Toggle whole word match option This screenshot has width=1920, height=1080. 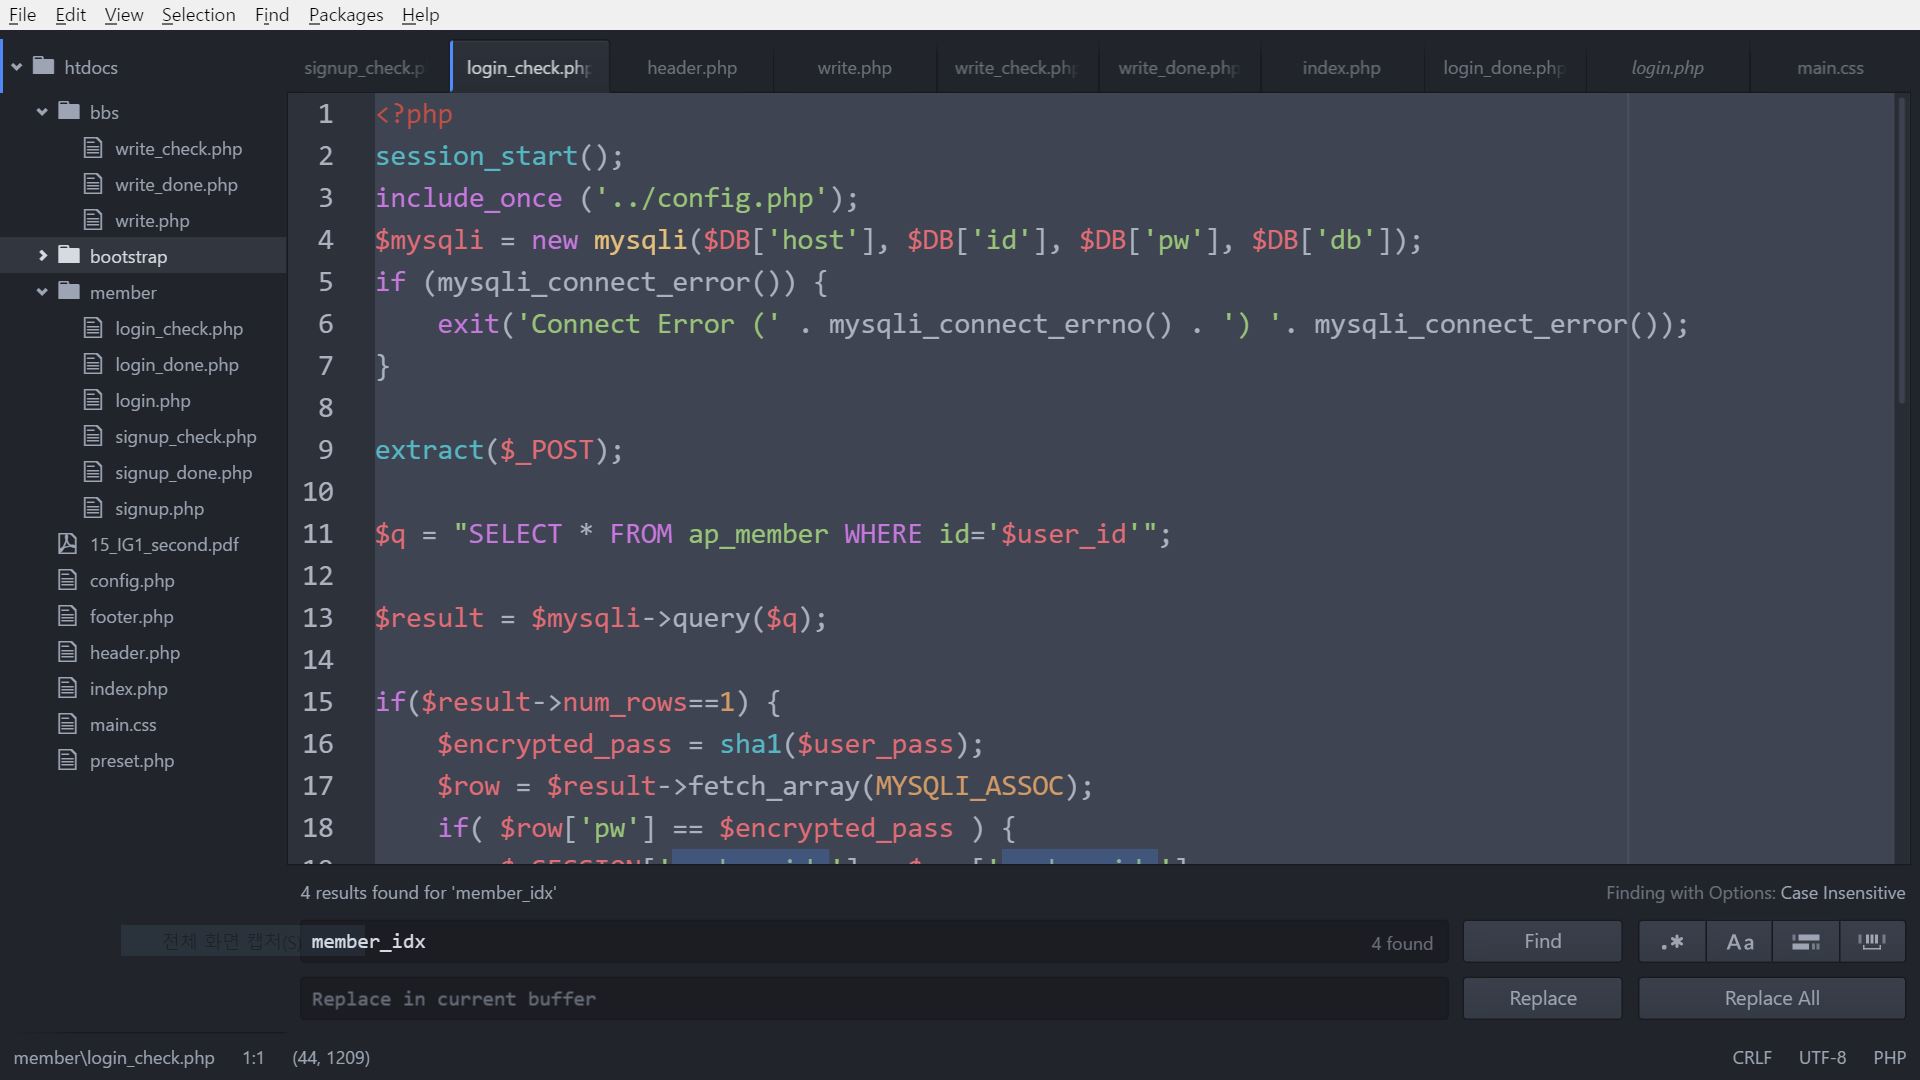1871,942
